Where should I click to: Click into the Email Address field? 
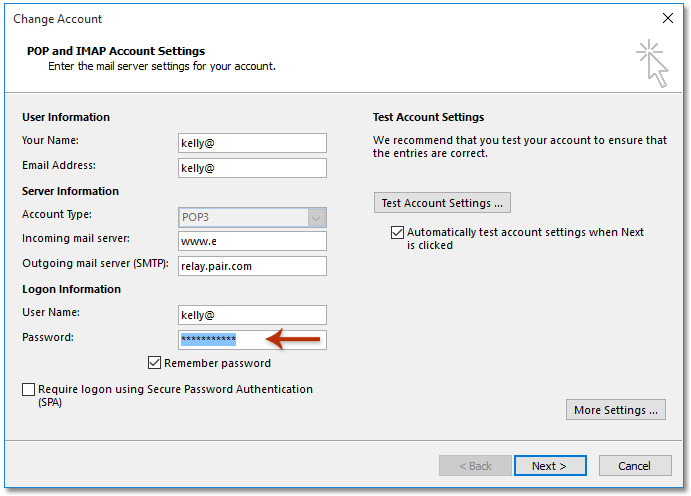(x=252, y=168)
